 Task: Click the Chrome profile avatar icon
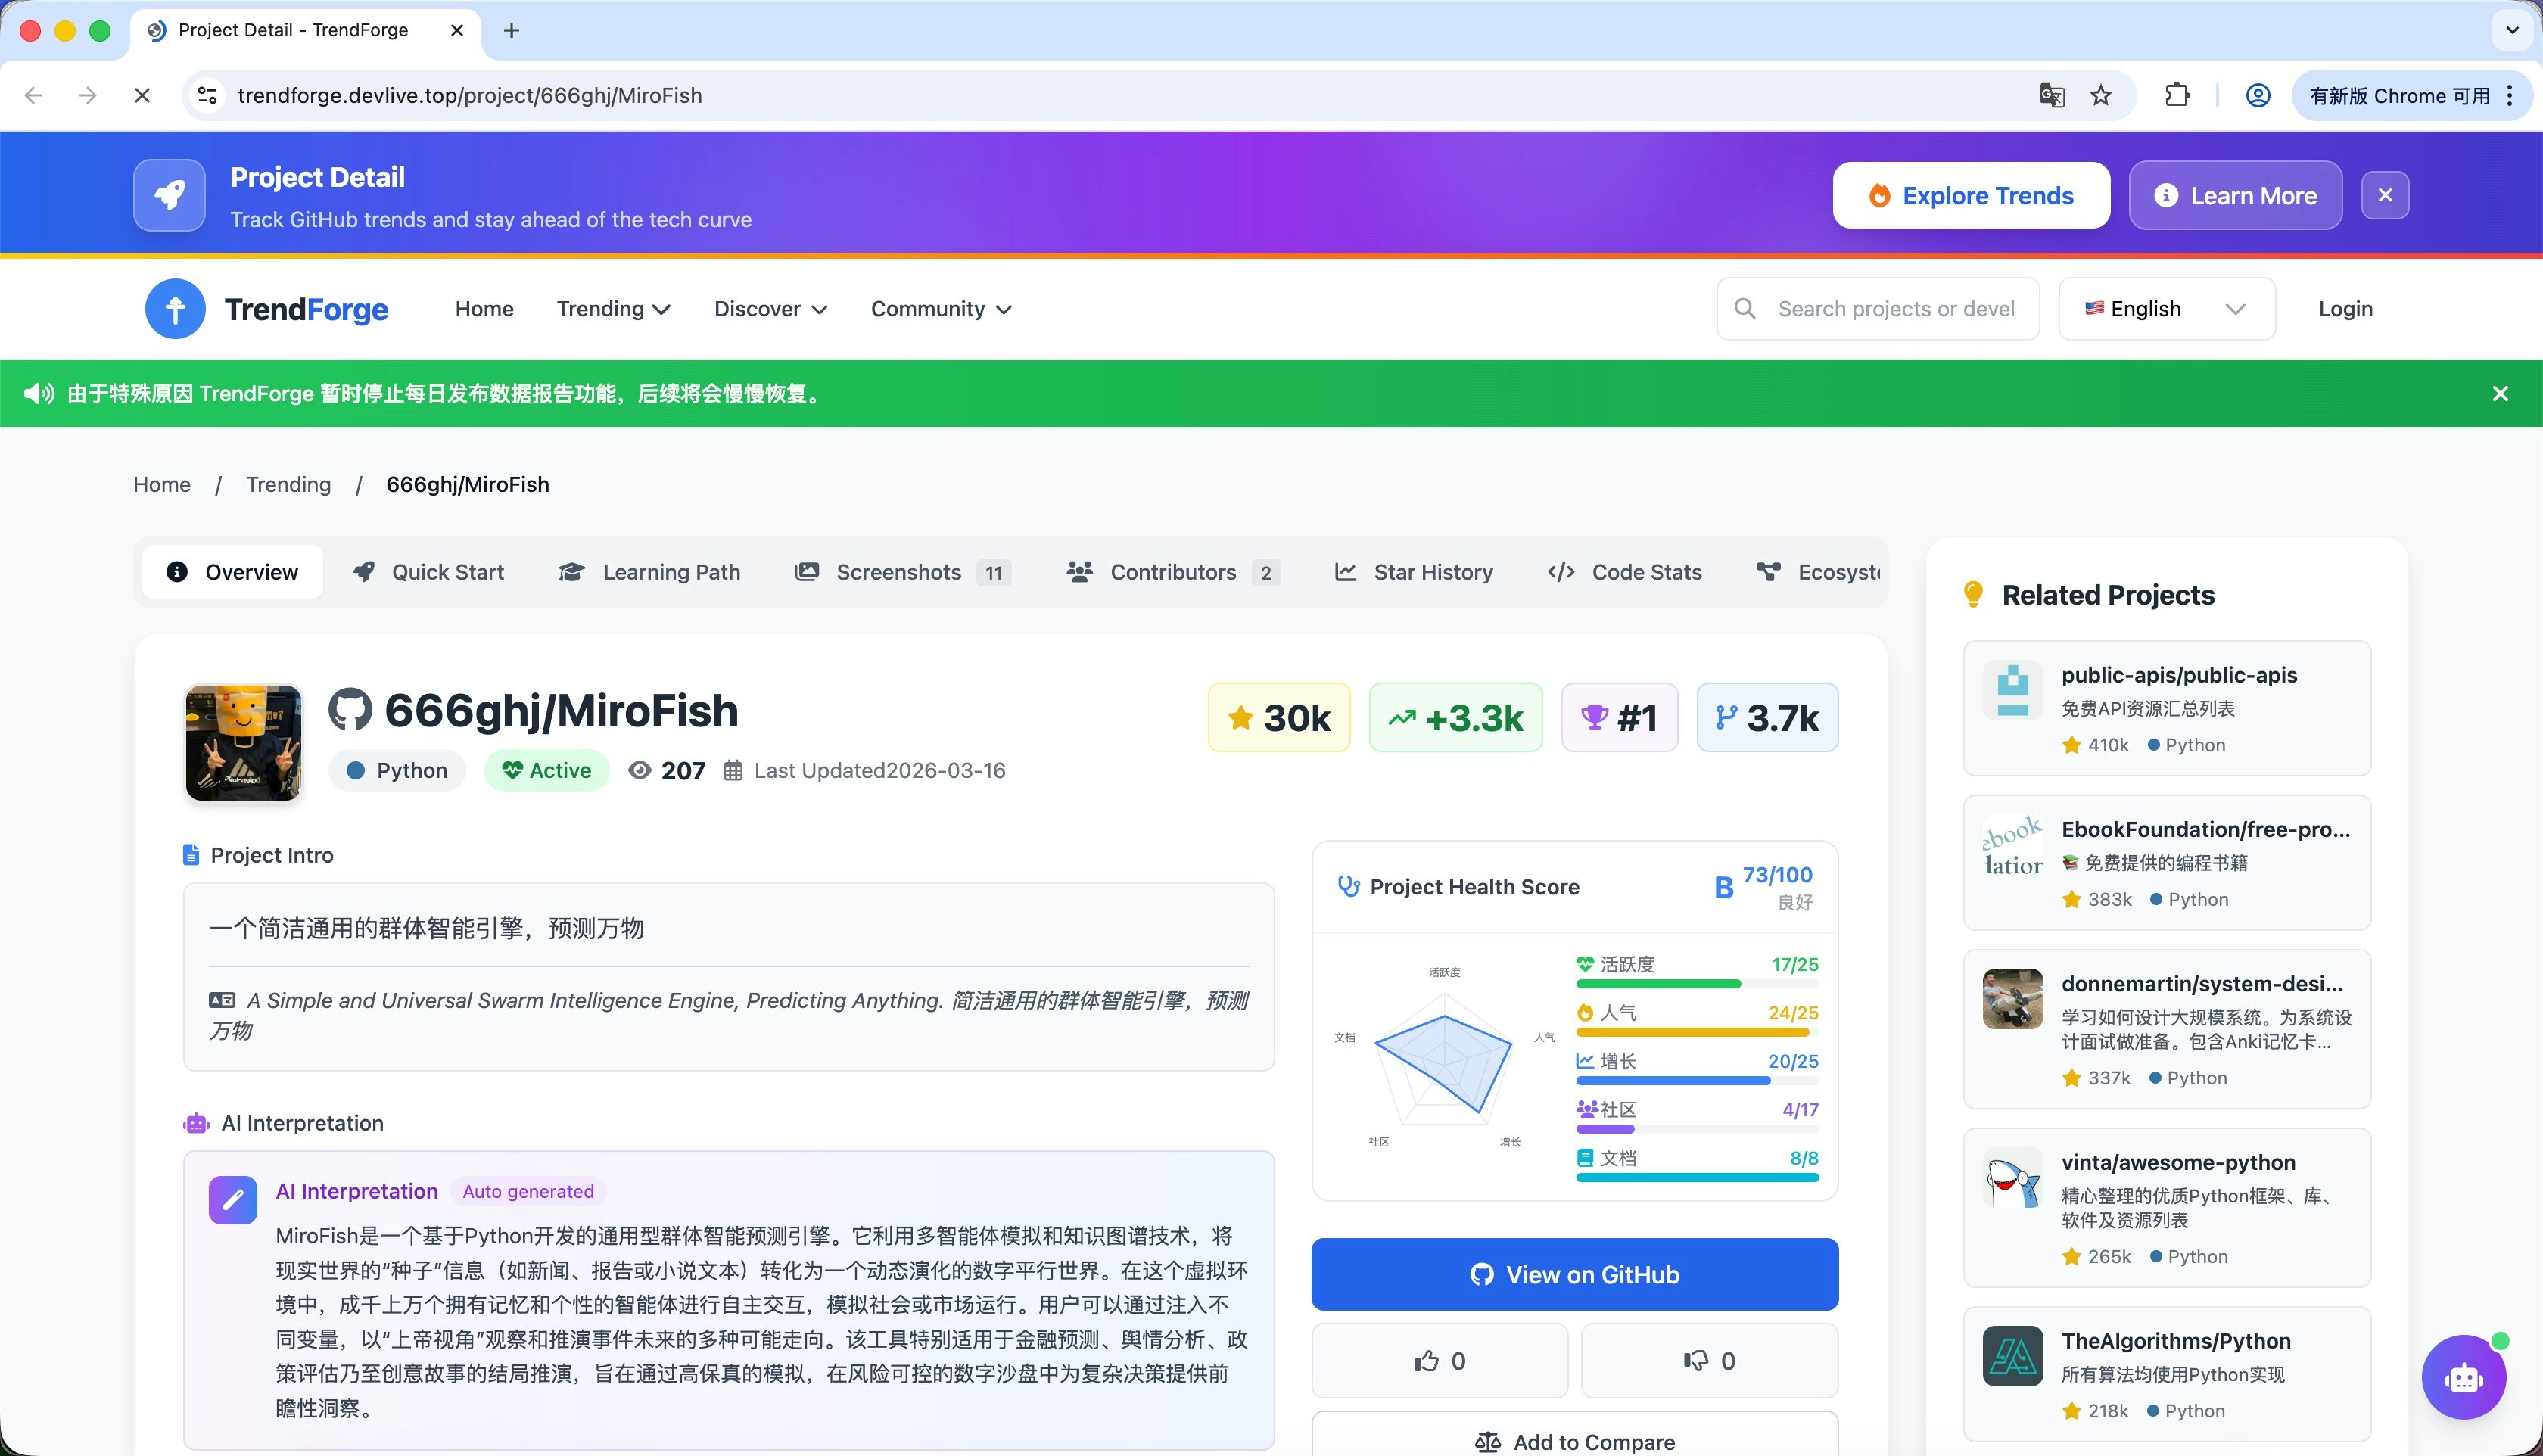(2257, 95)
